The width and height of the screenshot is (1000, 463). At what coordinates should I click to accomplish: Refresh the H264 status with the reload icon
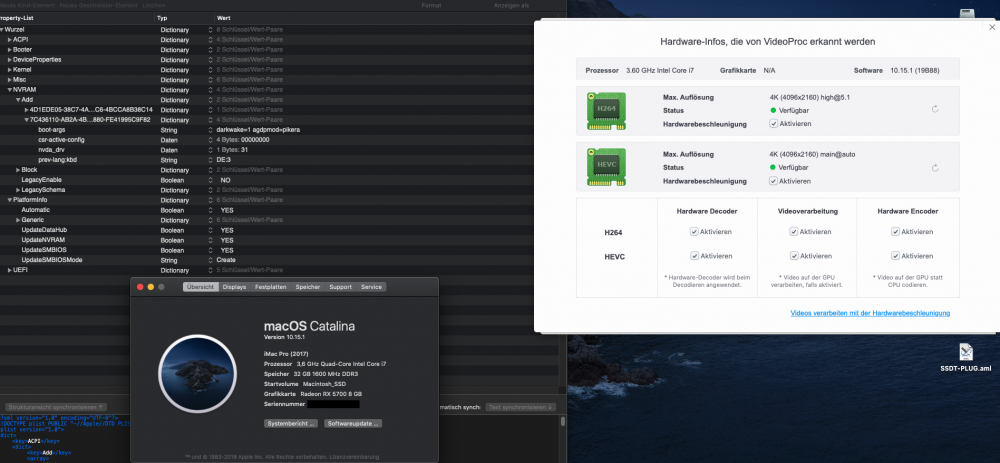(935, 109)
